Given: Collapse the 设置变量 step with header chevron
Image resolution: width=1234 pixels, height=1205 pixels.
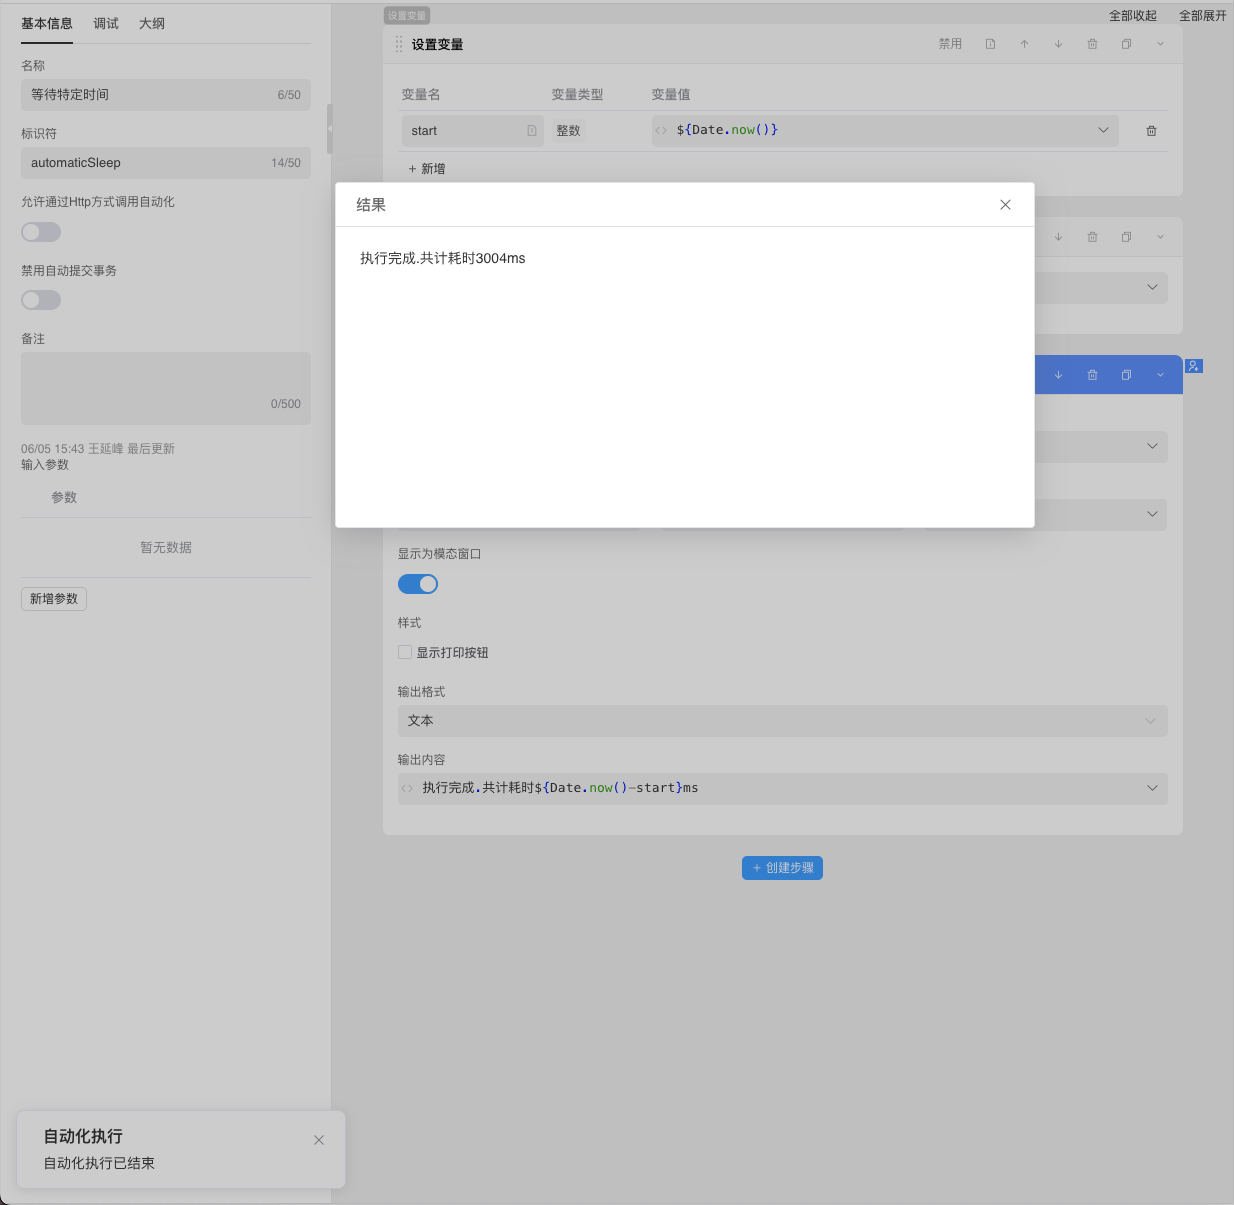Looking at the screenshot, I should point(1160,44).
